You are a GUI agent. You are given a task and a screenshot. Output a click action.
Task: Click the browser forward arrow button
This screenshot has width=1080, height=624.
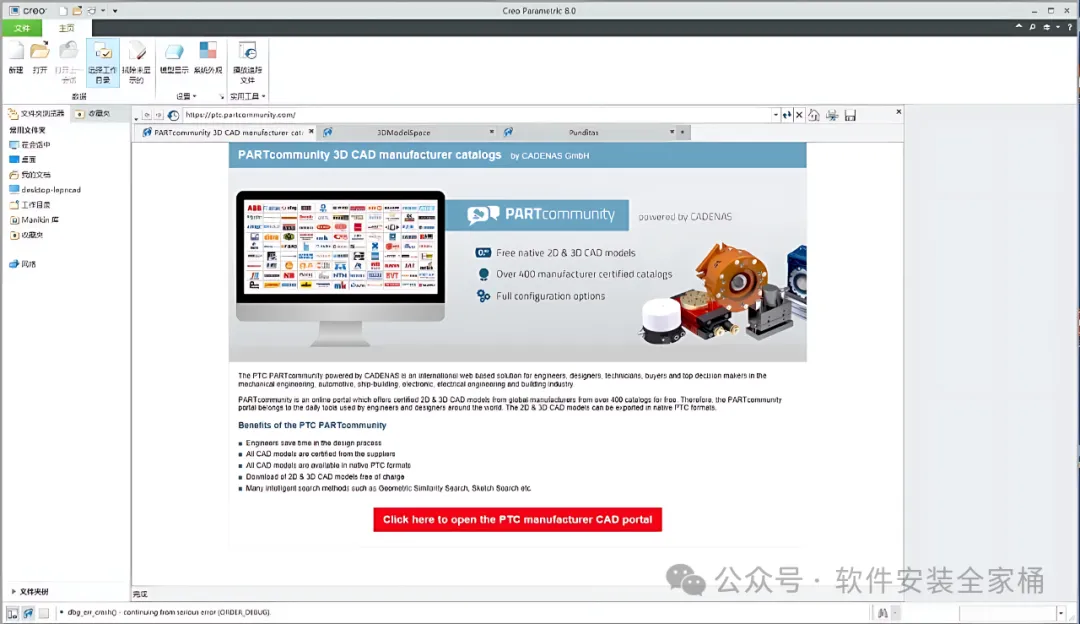pos(158,115)
